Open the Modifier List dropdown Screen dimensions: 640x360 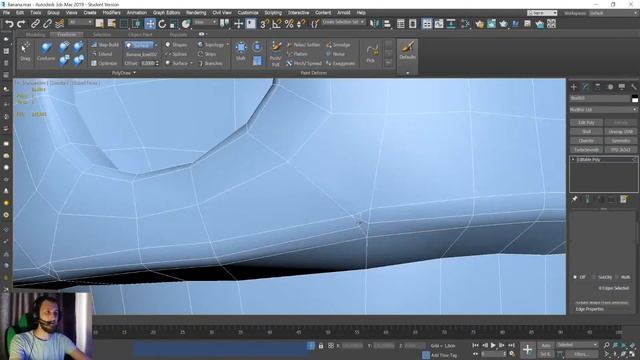[603, 110]
